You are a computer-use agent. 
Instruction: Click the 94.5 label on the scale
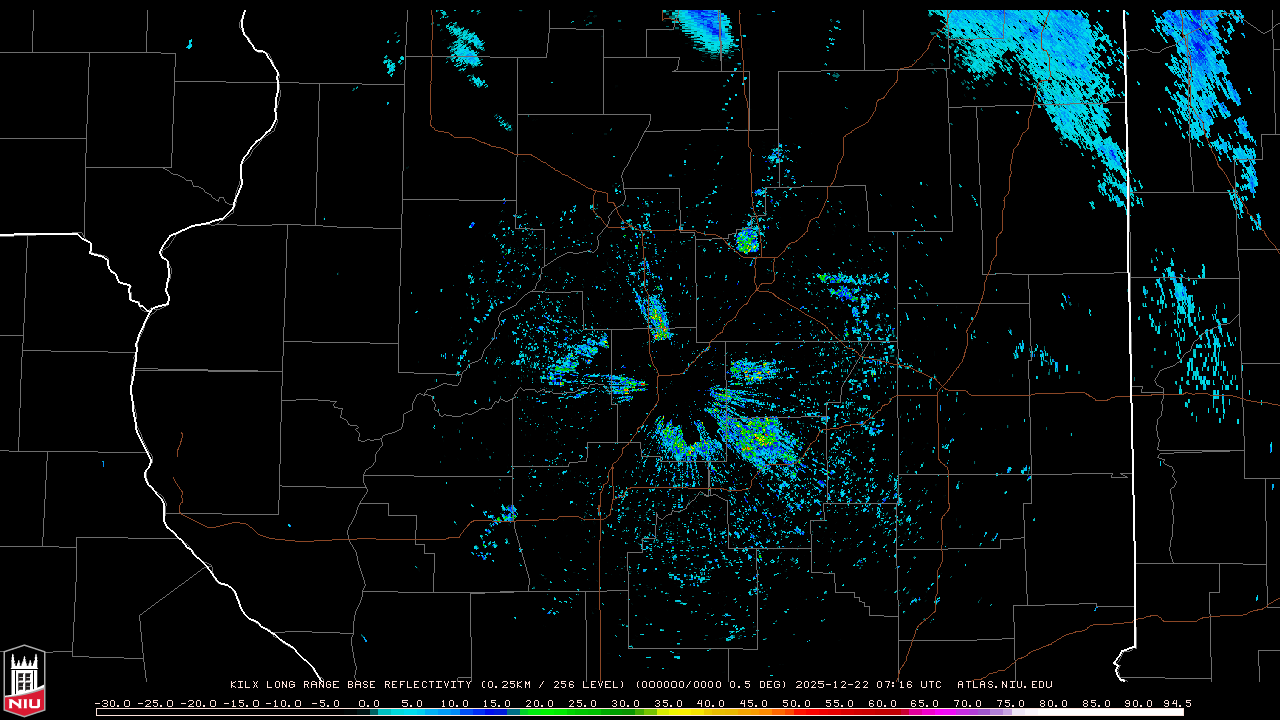1175,703
